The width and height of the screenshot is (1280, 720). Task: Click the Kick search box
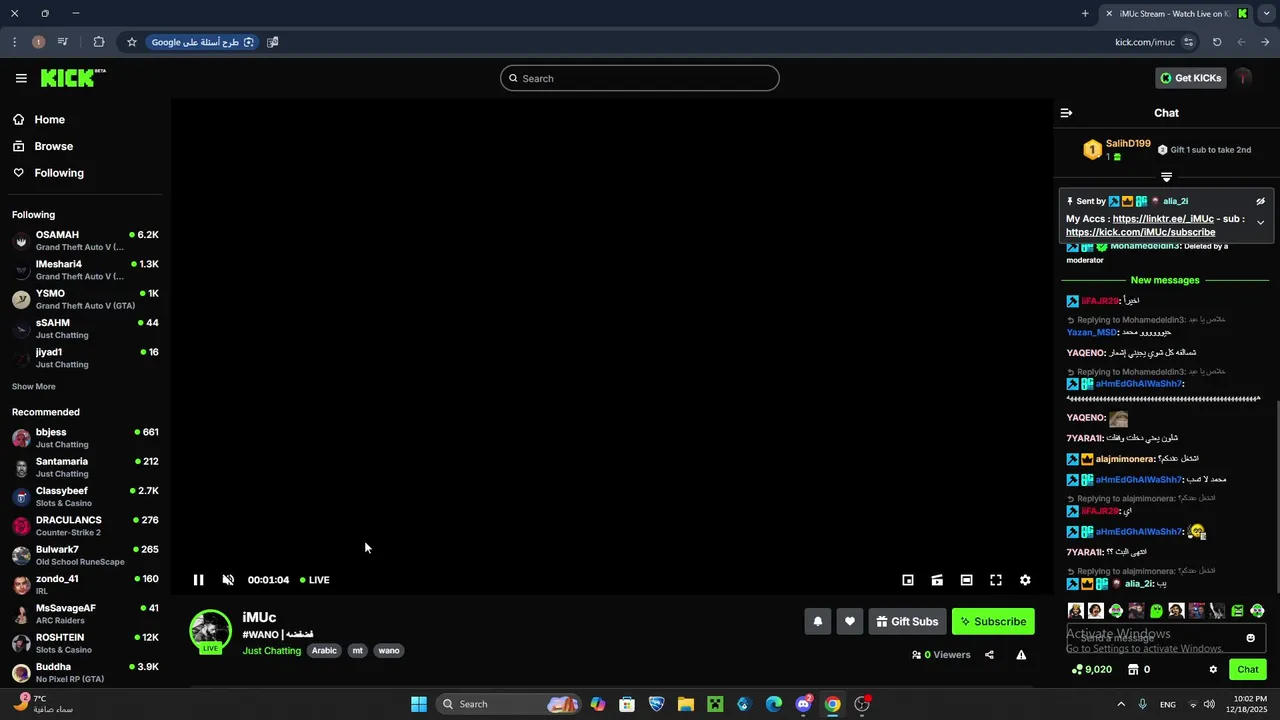click(640, 78)
